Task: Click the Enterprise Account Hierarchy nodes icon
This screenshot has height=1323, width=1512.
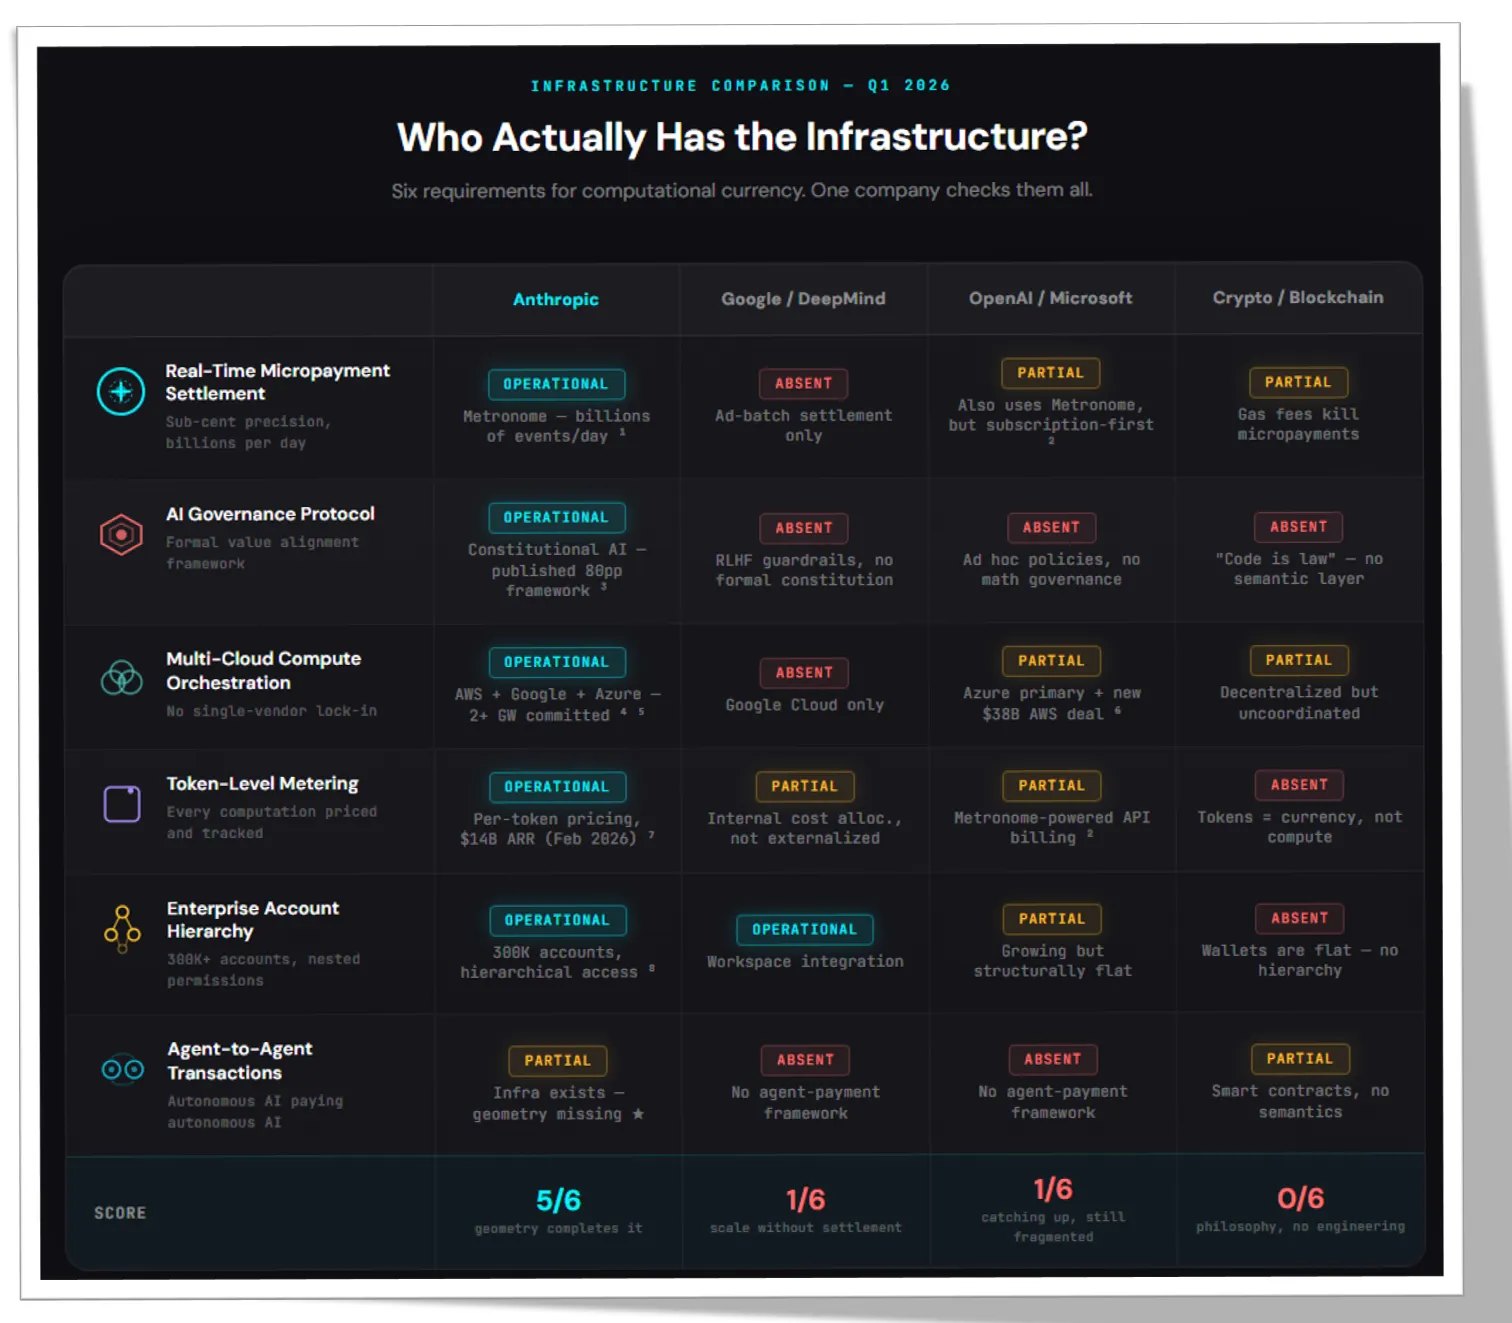Action: click(122, 929)
